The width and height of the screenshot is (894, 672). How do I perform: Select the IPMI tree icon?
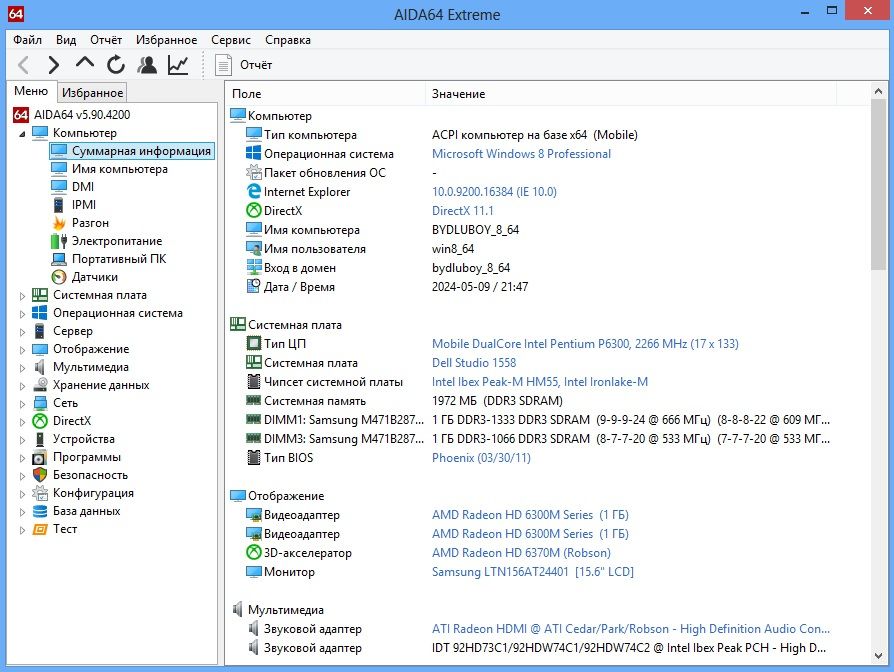59,205
